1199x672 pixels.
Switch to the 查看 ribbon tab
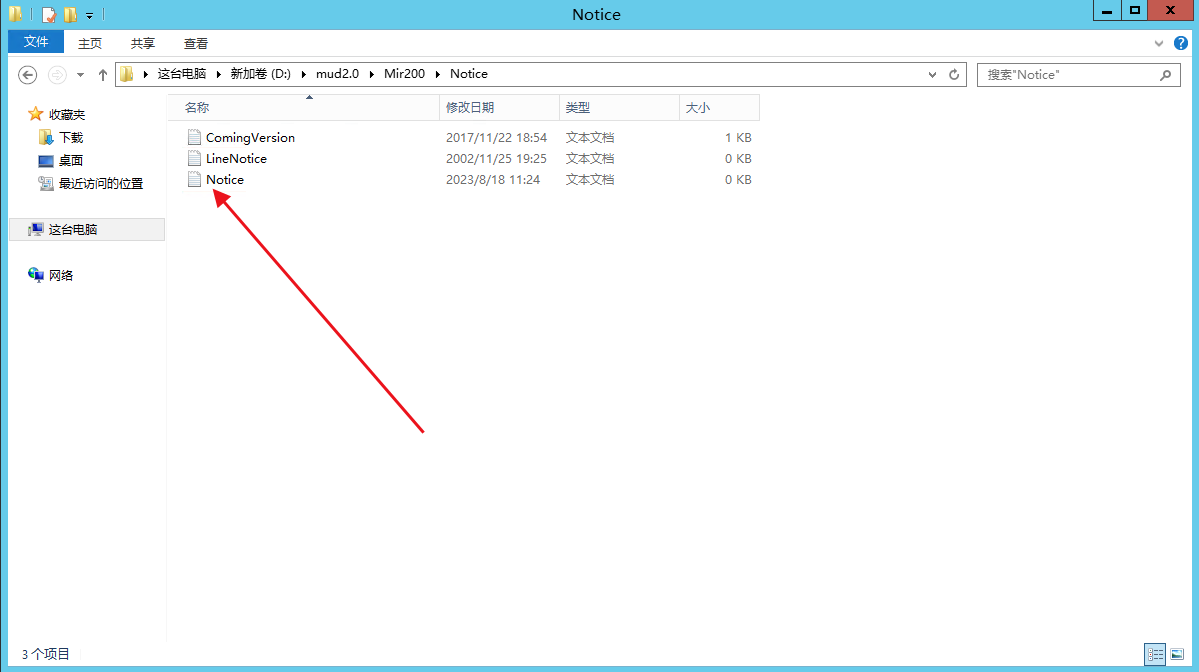[x=196, y=44]
